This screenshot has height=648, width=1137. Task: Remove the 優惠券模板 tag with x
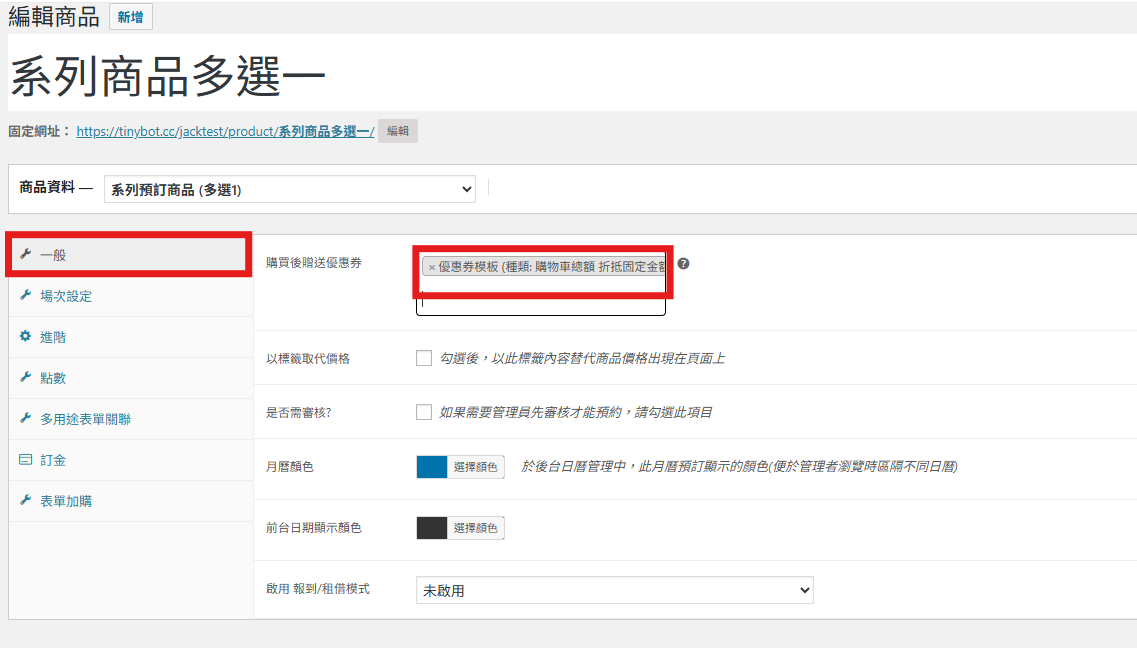pos(432,267)
